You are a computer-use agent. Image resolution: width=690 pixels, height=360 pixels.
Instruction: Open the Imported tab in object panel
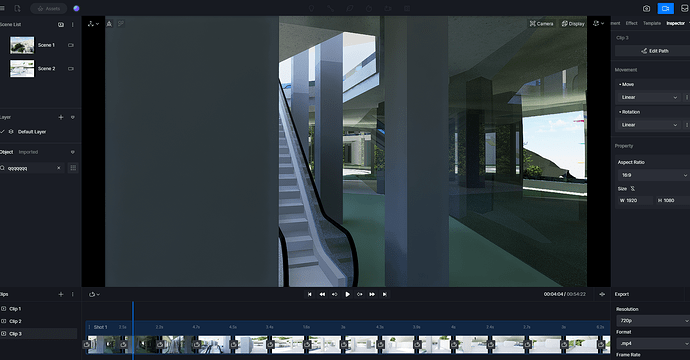pos(28,152)
